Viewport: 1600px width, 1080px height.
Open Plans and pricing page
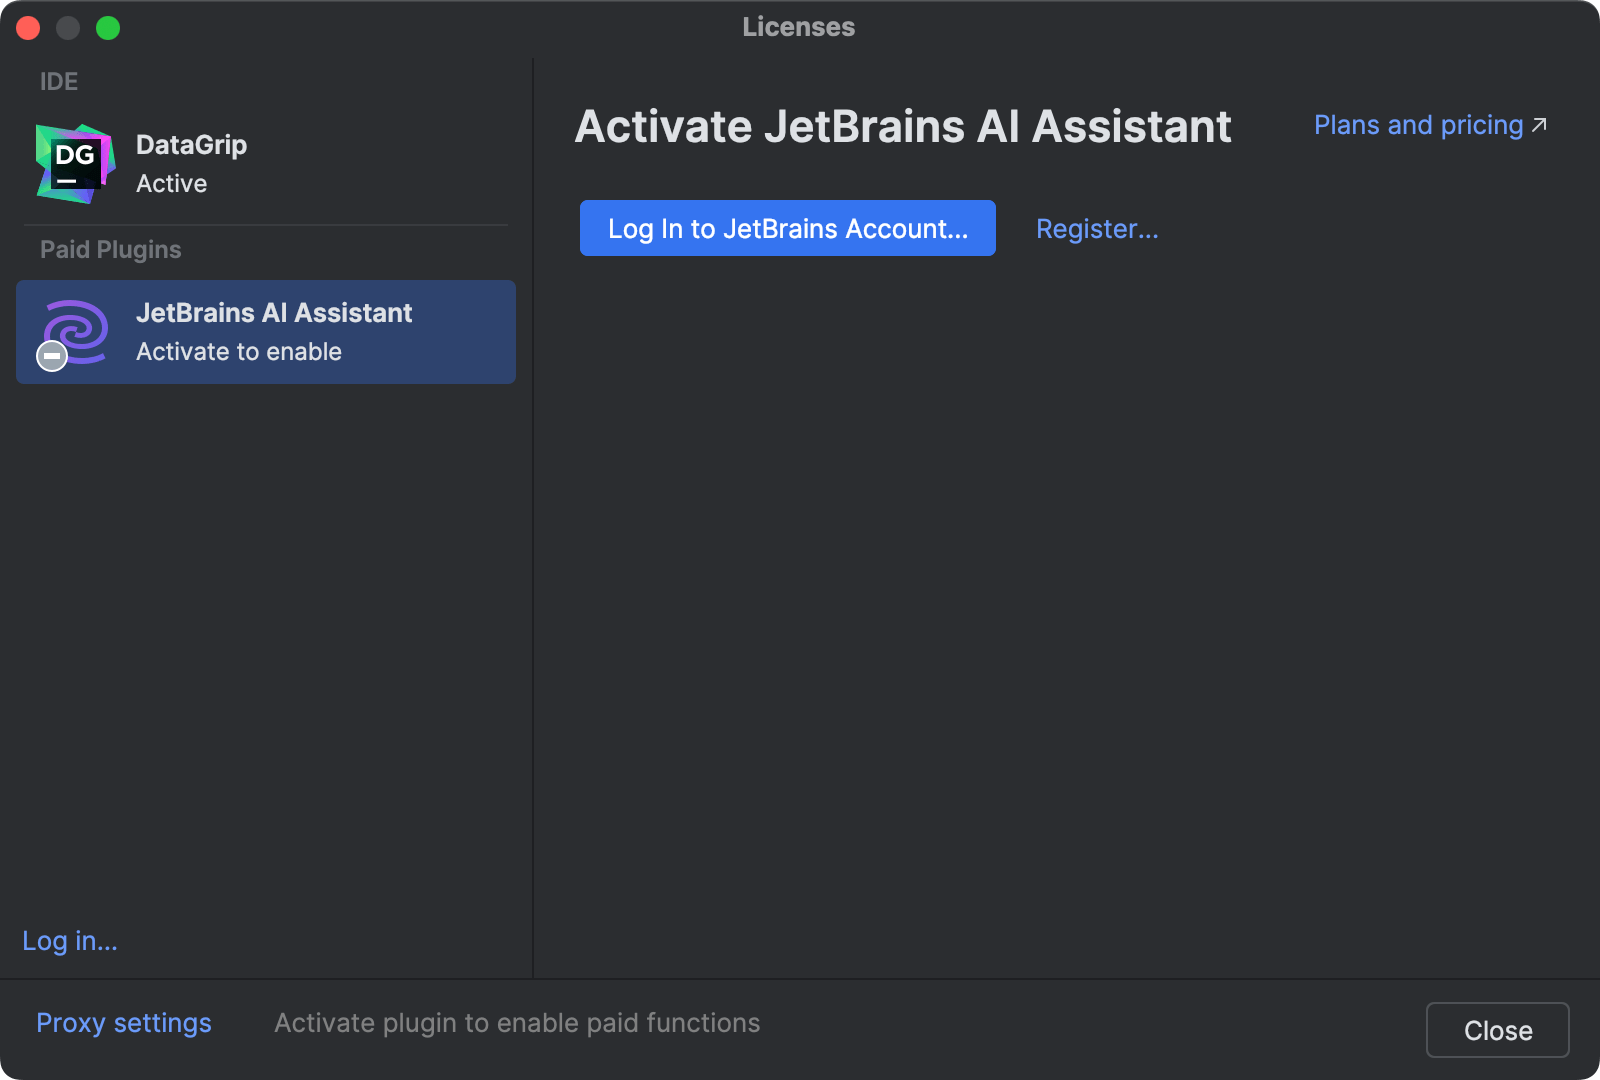pos(1417,125)
